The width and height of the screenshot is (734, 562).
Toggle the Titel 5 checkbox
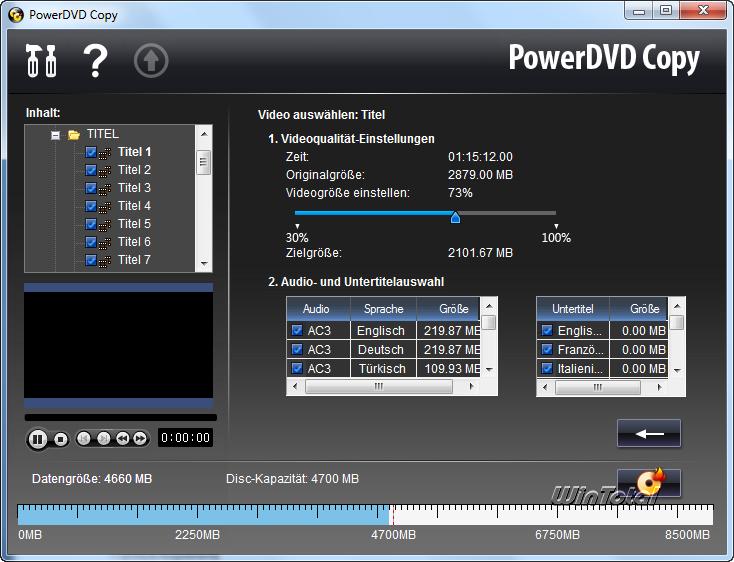pyautogui.click(x=91, y=224)
